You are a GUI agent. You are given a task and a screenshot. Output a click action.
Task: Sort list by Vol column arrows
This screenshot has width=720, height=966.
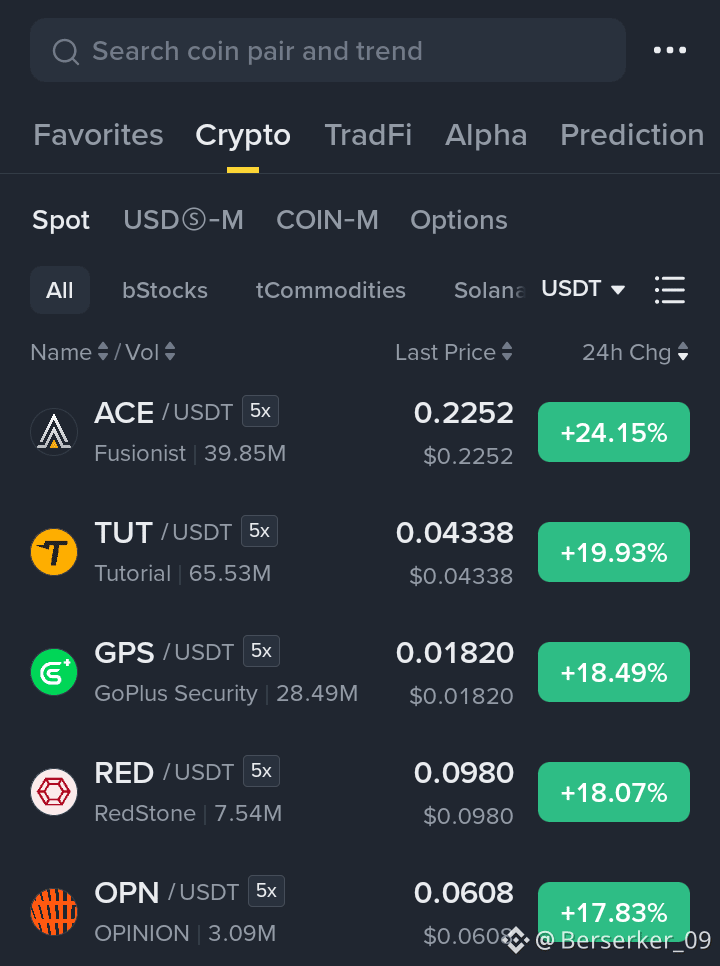pos(170,352)
